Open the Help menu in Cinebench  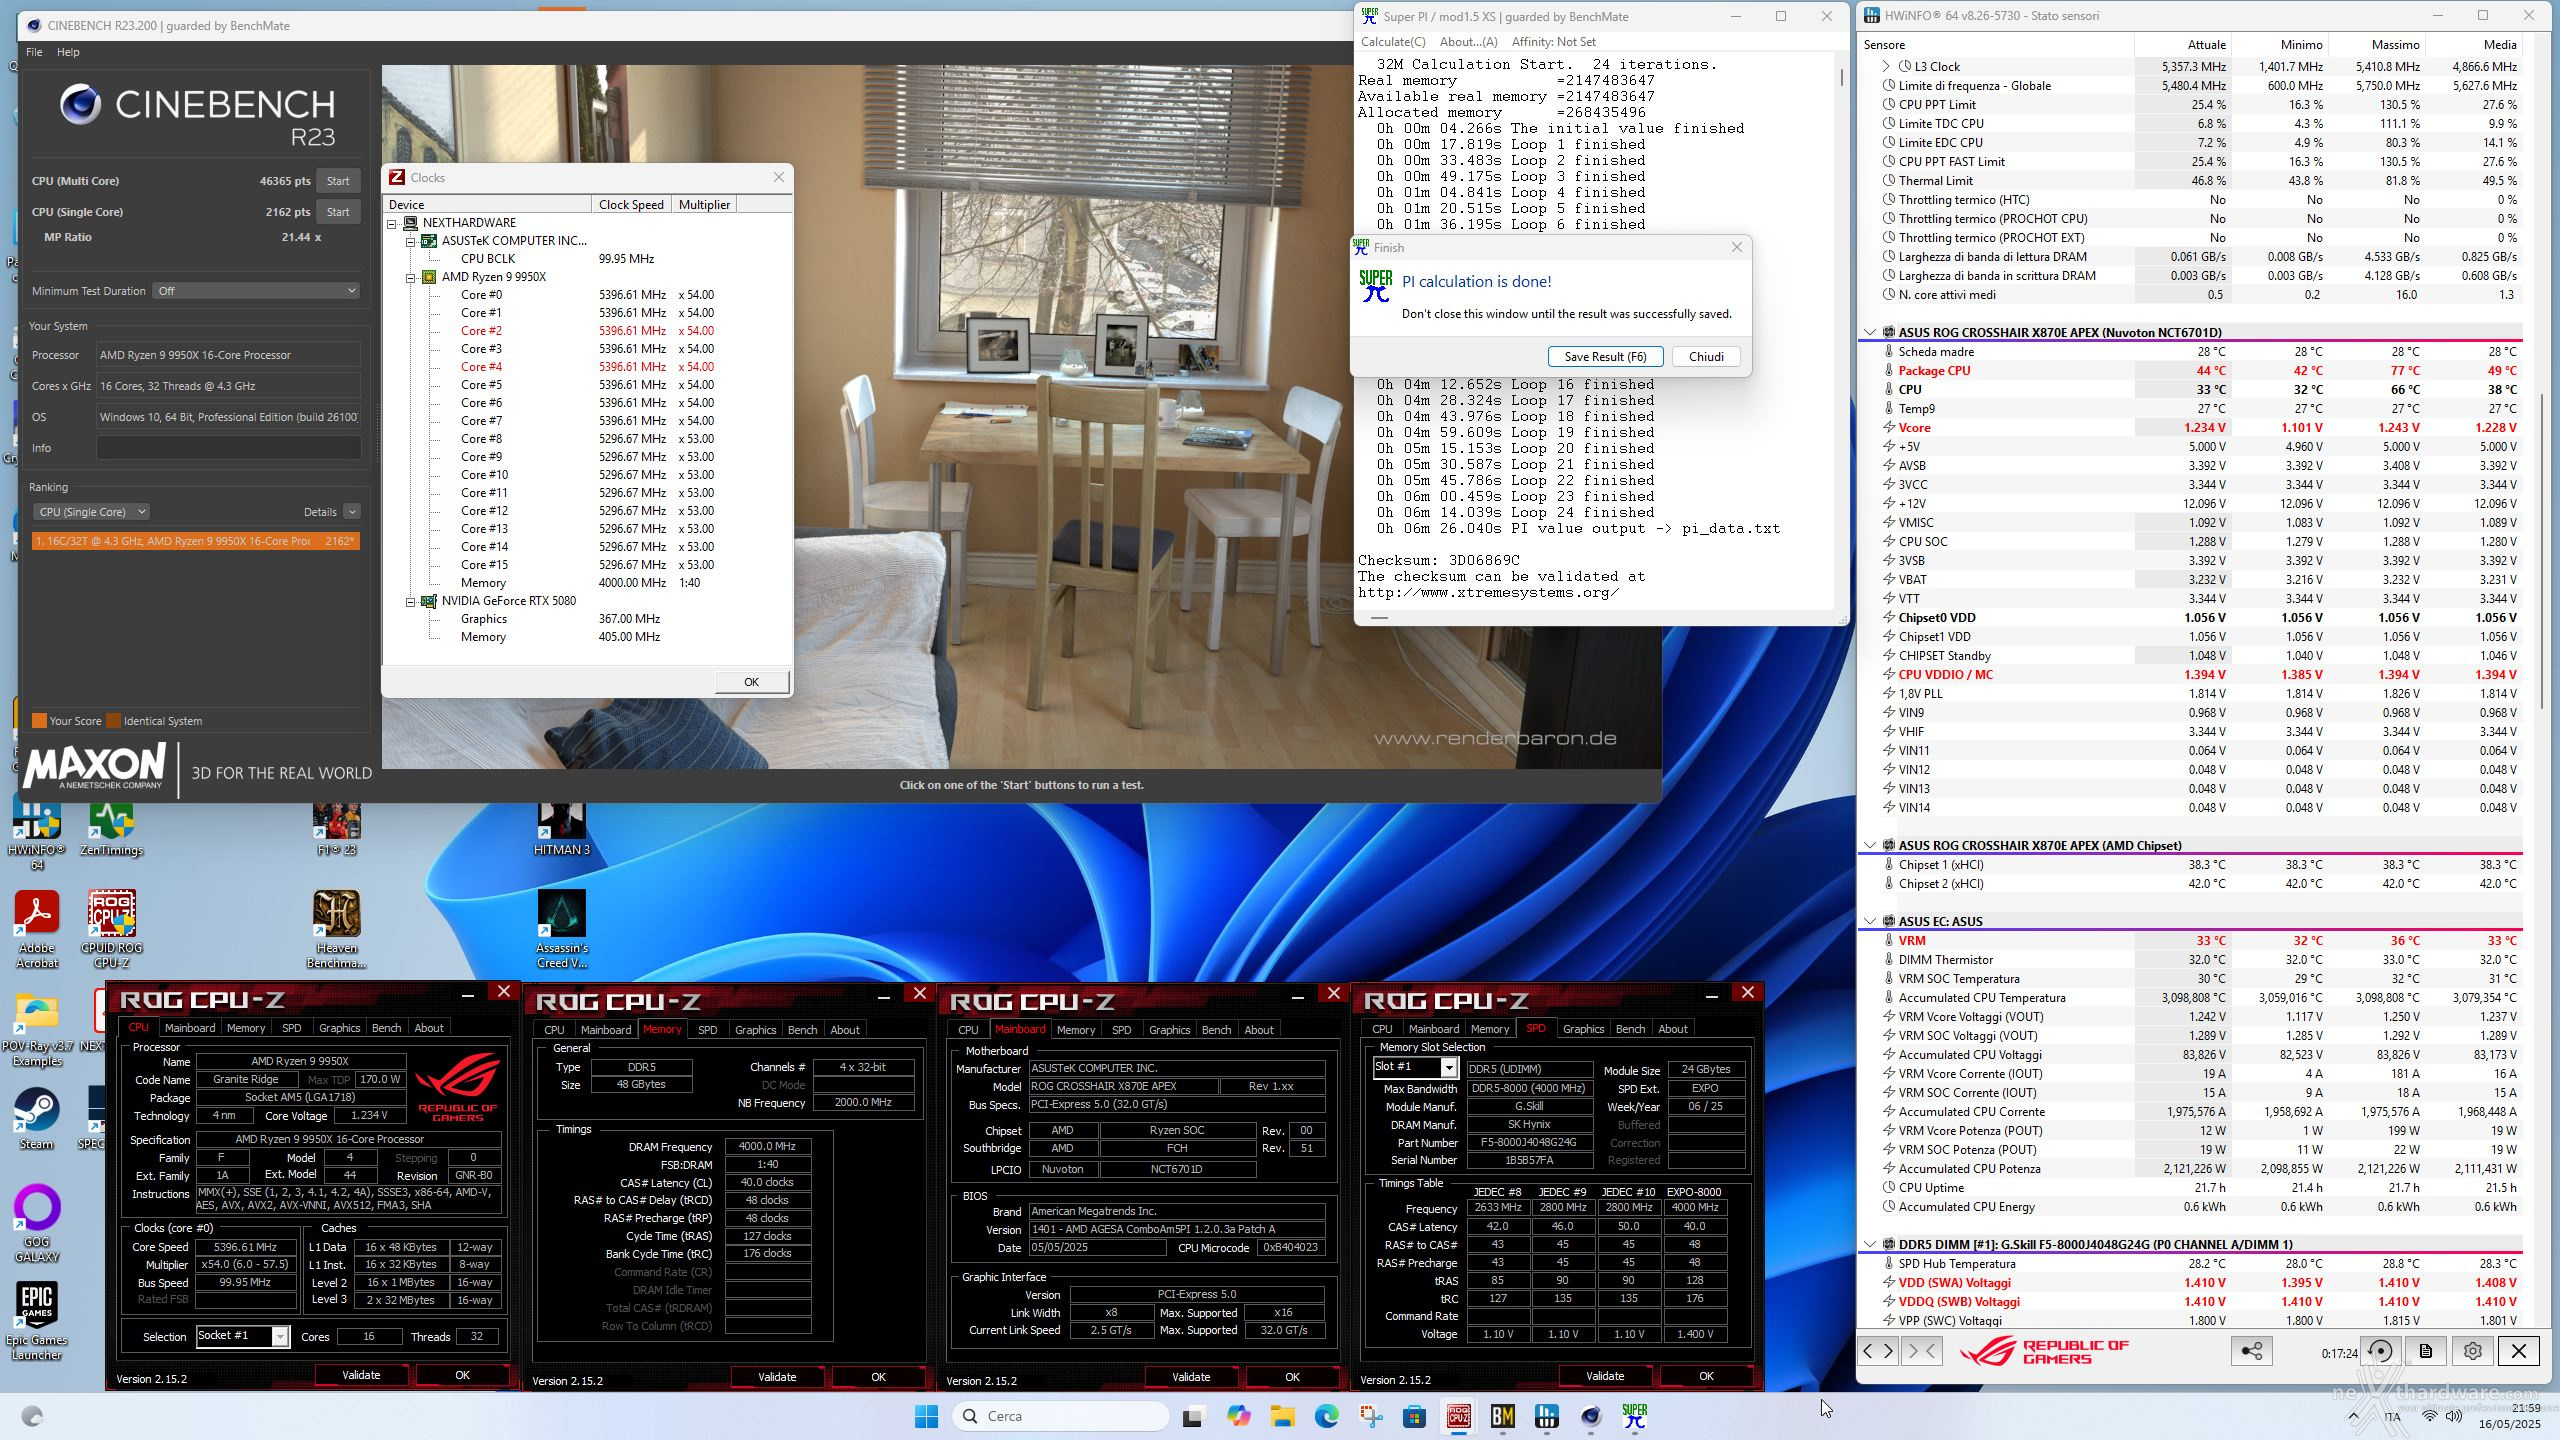(x=68, y=52)
